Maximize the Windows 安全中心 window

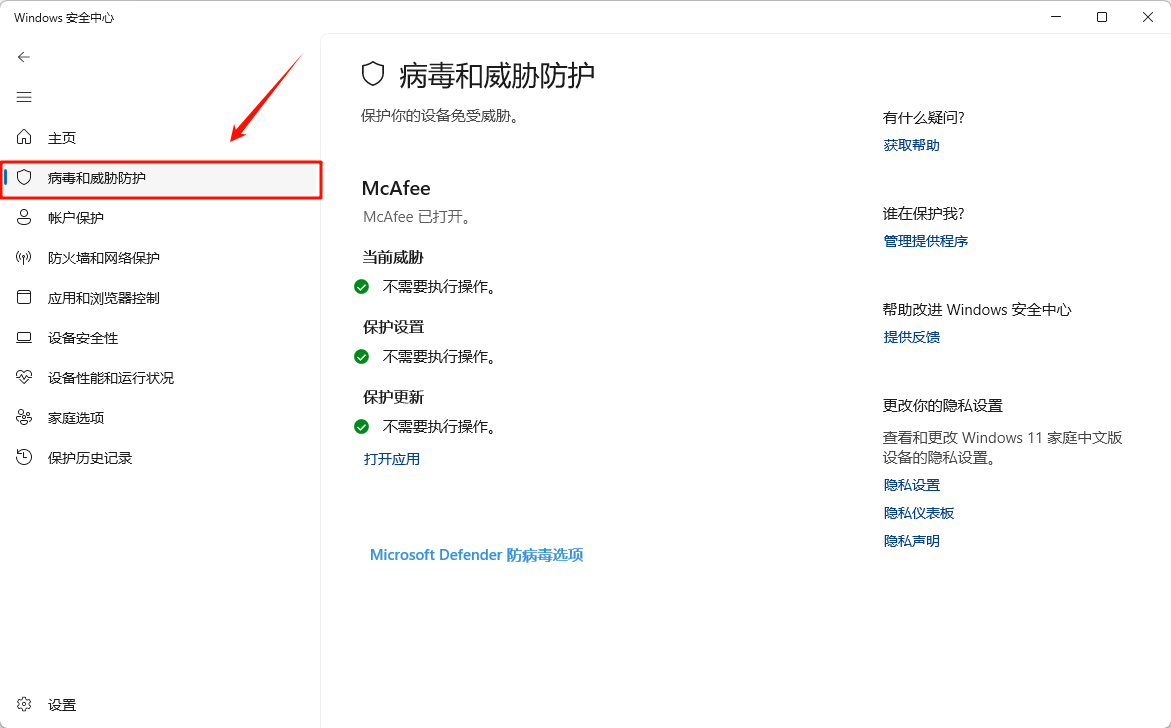1102,16
